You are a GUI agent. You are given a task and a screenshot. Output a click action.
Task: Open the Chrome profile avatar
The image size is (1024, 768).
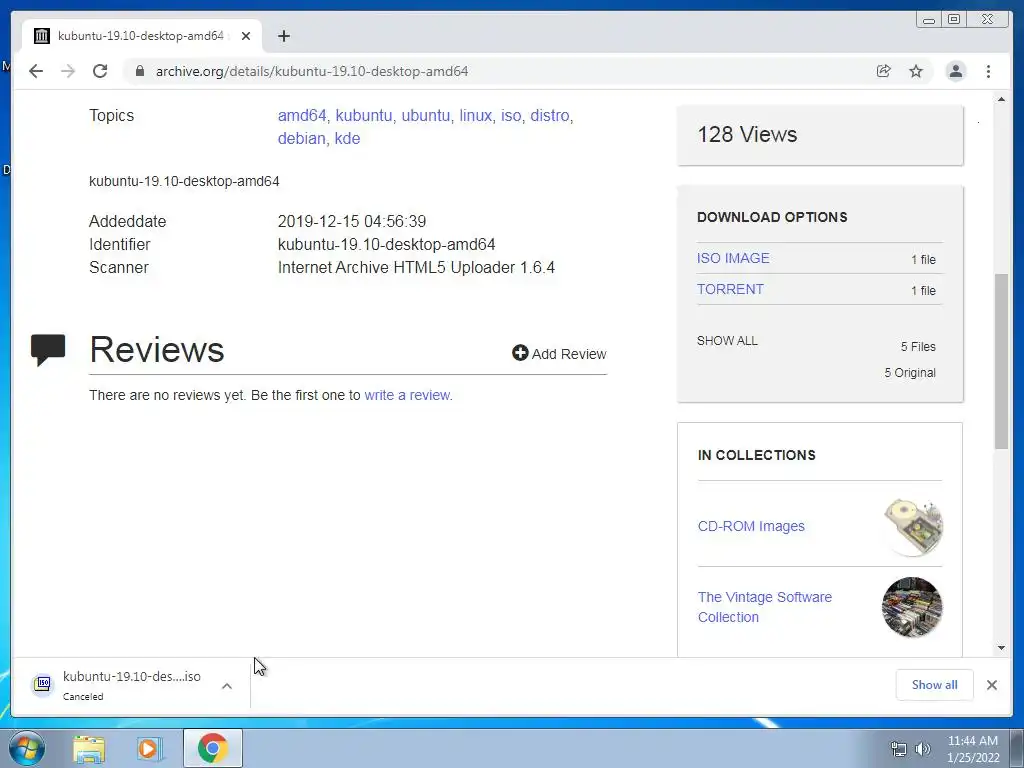955,71
